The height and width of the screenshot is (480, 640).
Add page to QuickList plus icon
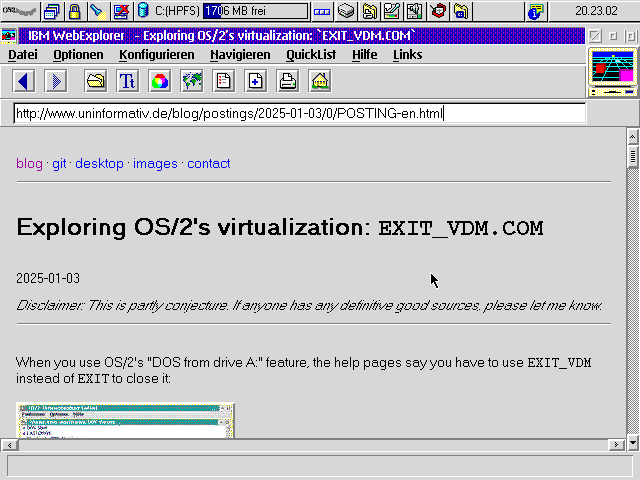pos(256,81)
